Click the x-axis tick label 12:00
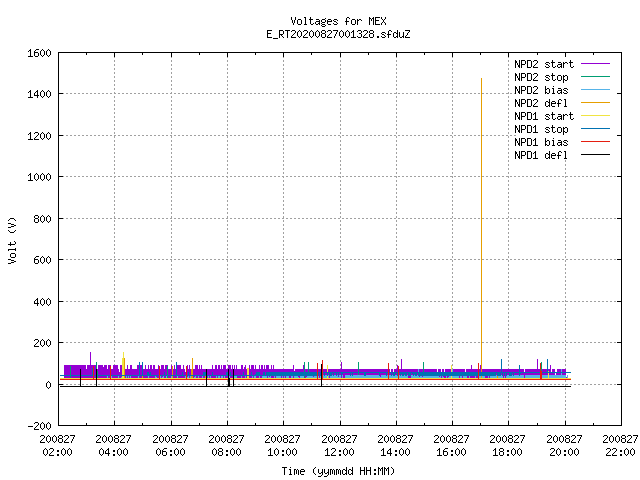This screenshot has width=640, height=480. 339,452
